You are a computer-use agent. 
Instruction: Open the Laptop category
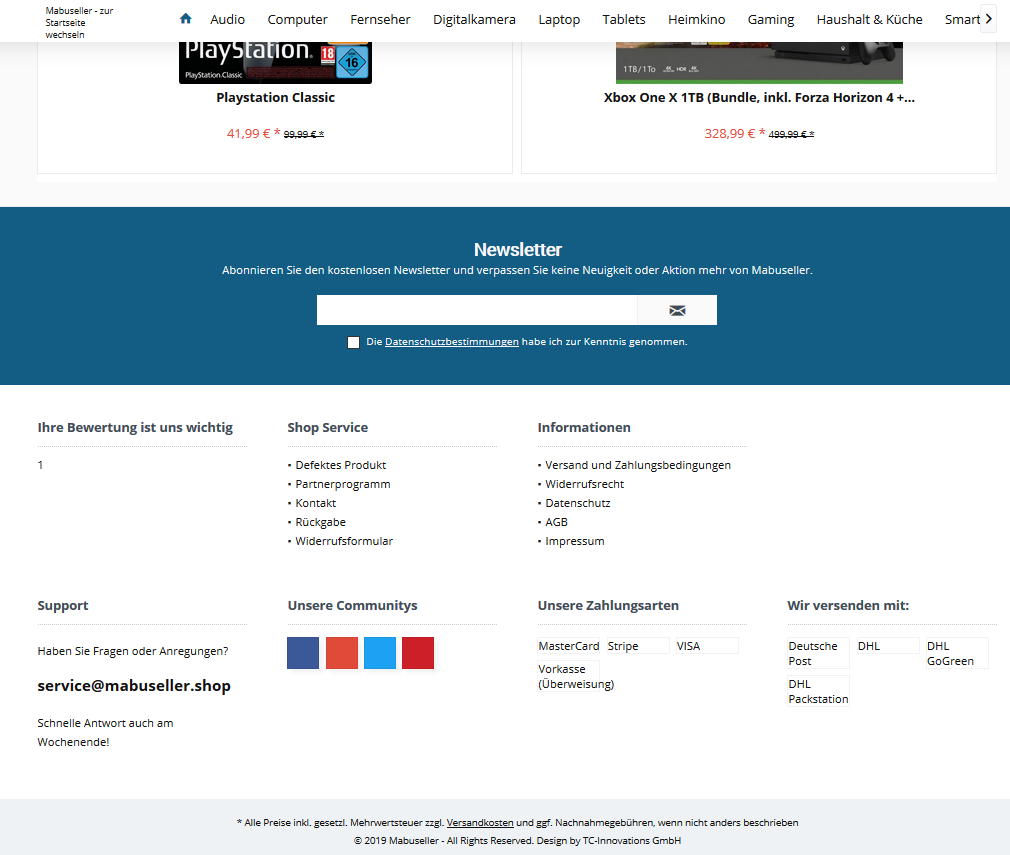click(559, 19)
